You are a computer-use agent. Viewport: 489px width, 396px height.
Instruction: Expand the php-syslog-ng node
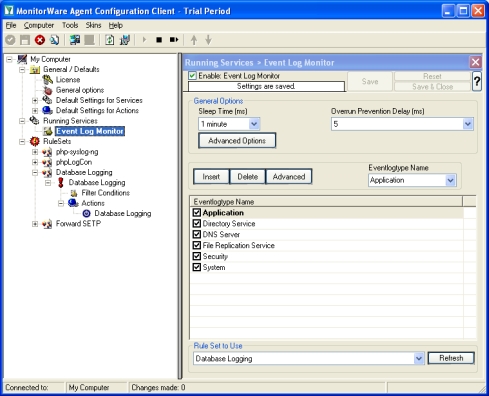[x=35, y=152]
